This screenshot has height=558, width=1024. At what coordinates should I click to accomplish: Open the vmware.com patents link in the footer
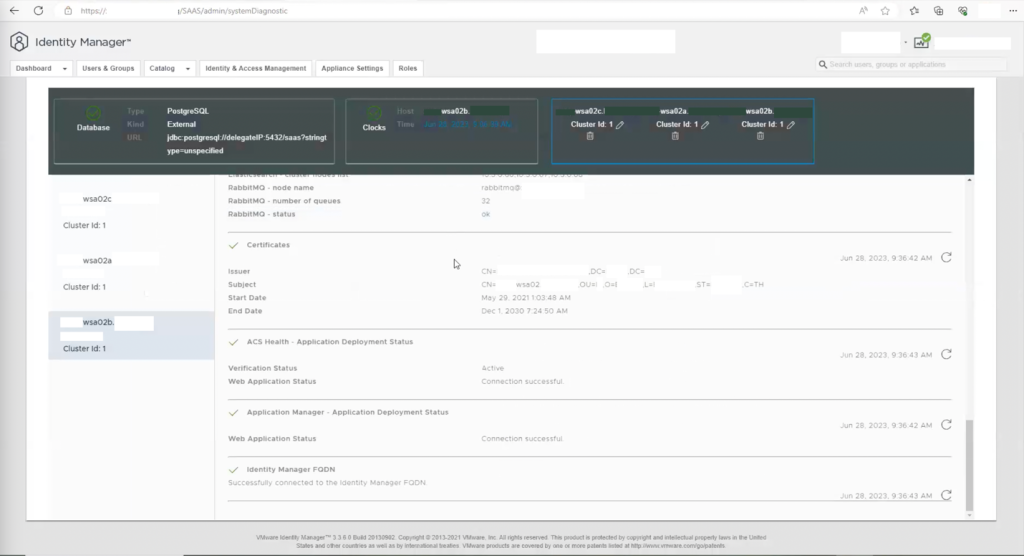point(677,546)
